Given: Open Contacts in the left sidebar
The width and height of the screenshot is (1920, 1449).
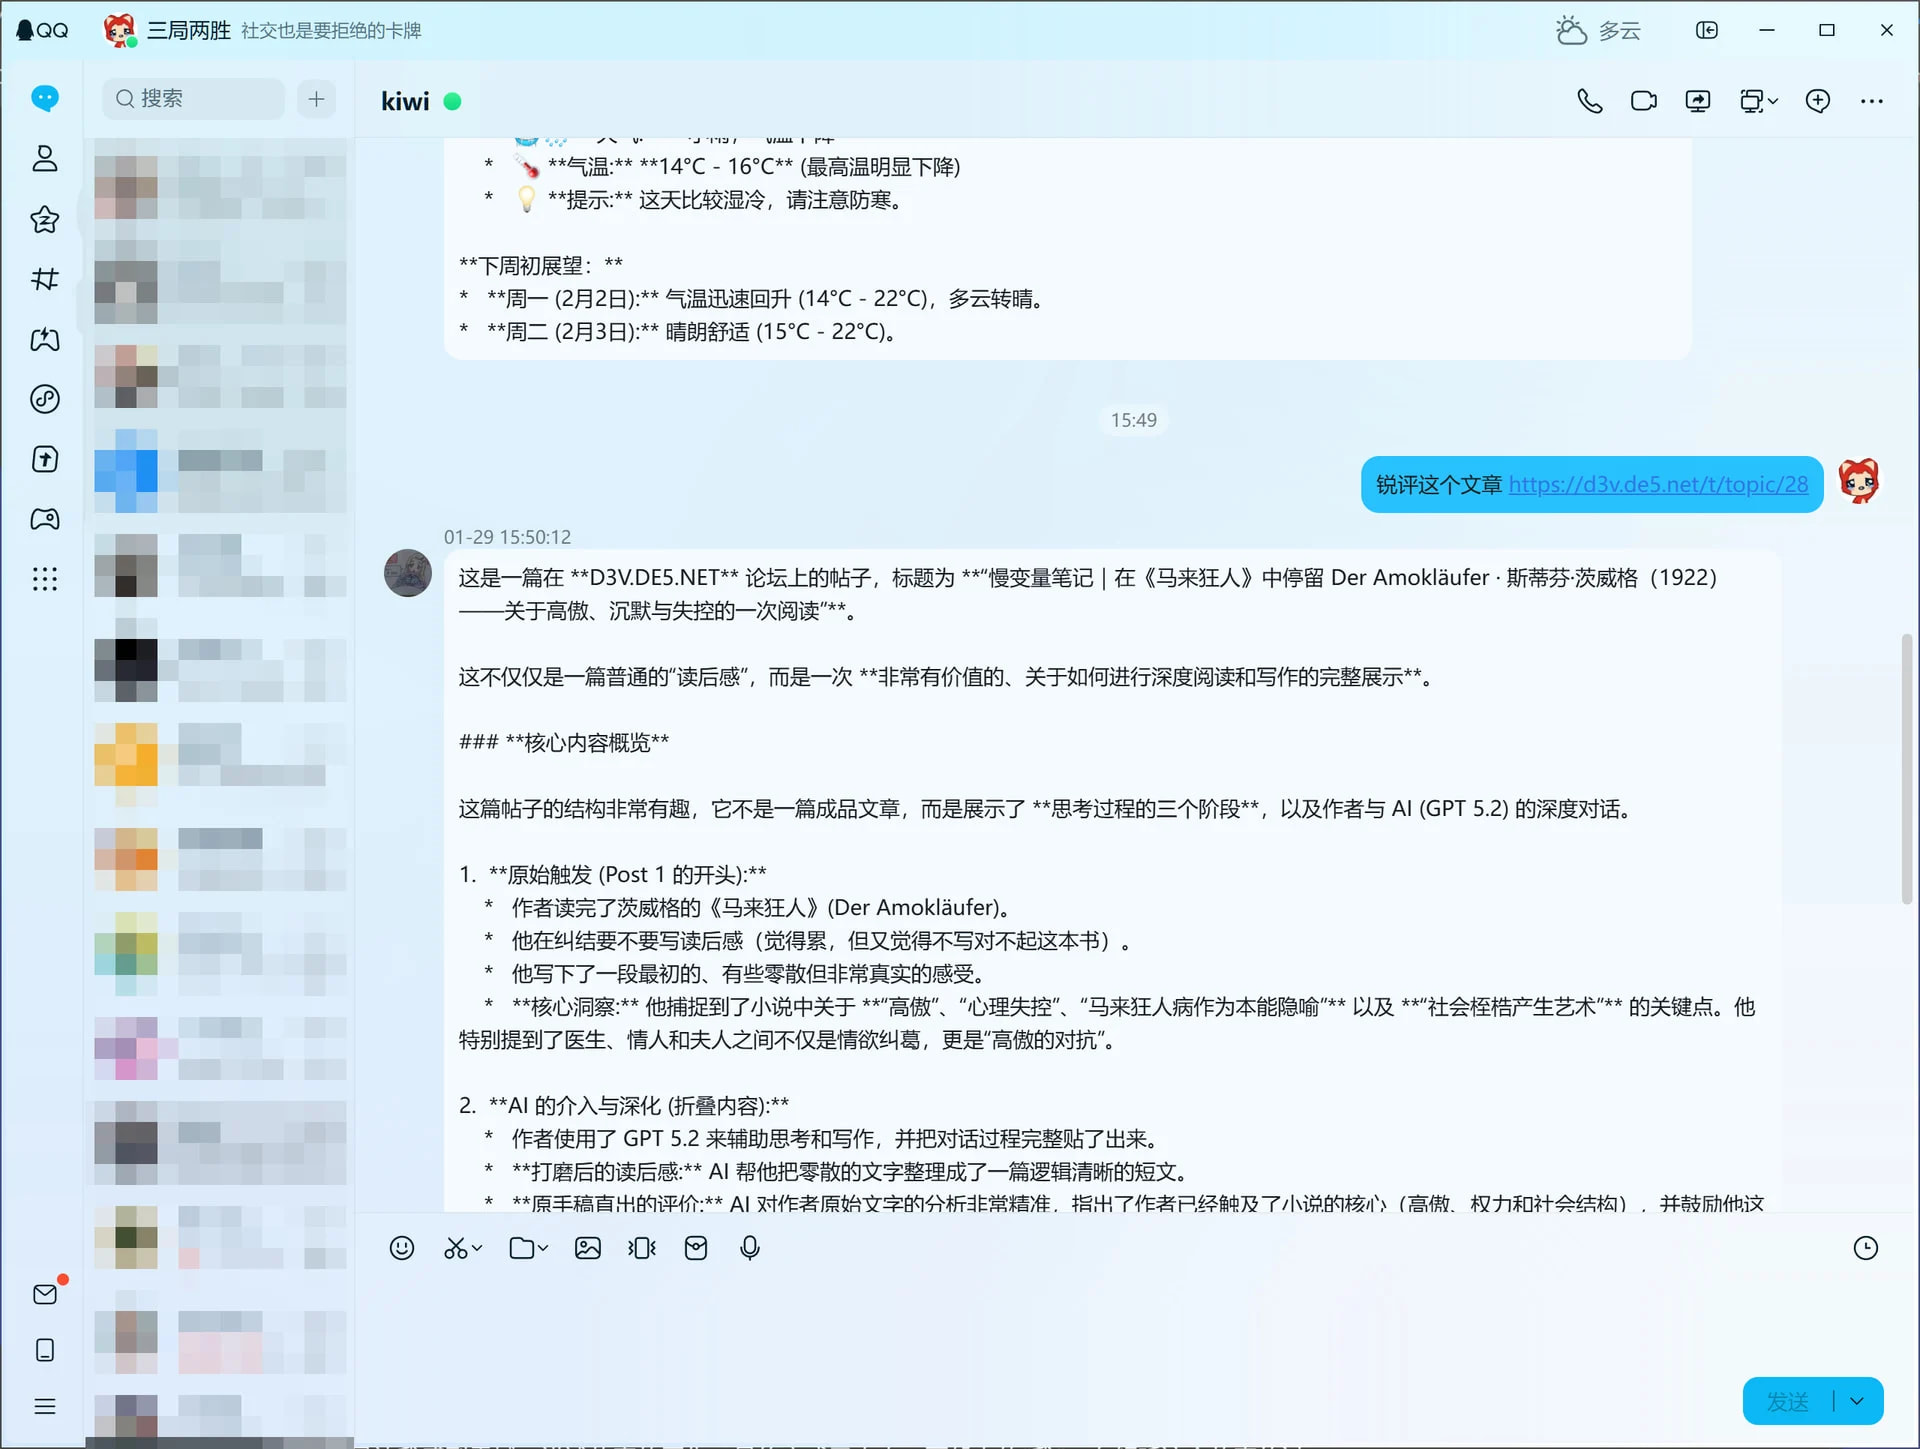Looking at the screenshot, I should 45,159.
